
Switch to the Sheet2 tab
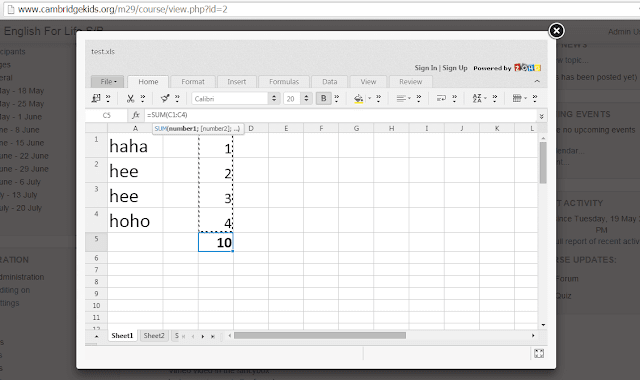(154, 336)
